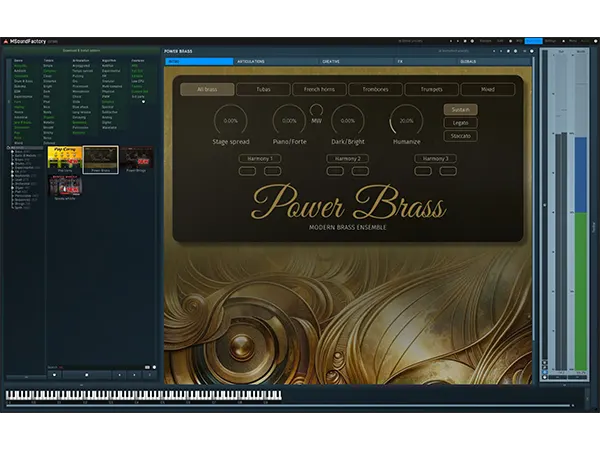Click the heart button below the preset browser
600x450 pixels.
(x=54, y=375)
